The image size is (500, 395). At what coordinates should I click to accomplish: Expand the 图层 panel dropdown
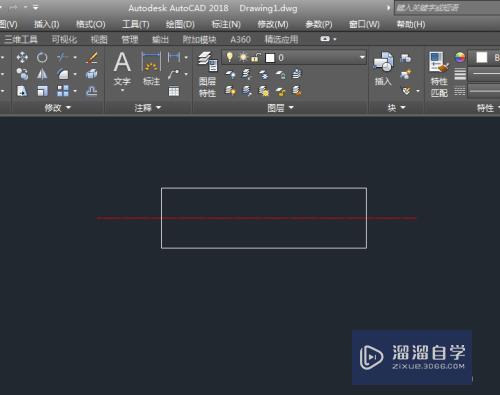(x=280, y=107)
